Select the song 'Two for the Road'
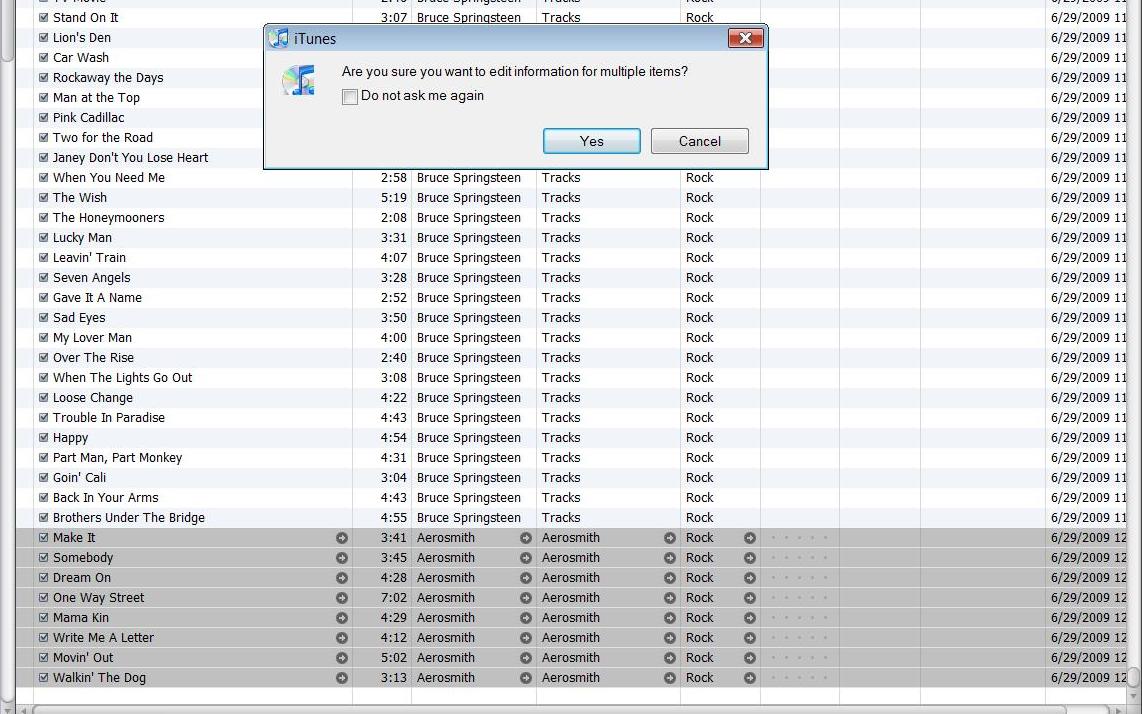This screenshot has height=714, width=1142. pos(103,138)
